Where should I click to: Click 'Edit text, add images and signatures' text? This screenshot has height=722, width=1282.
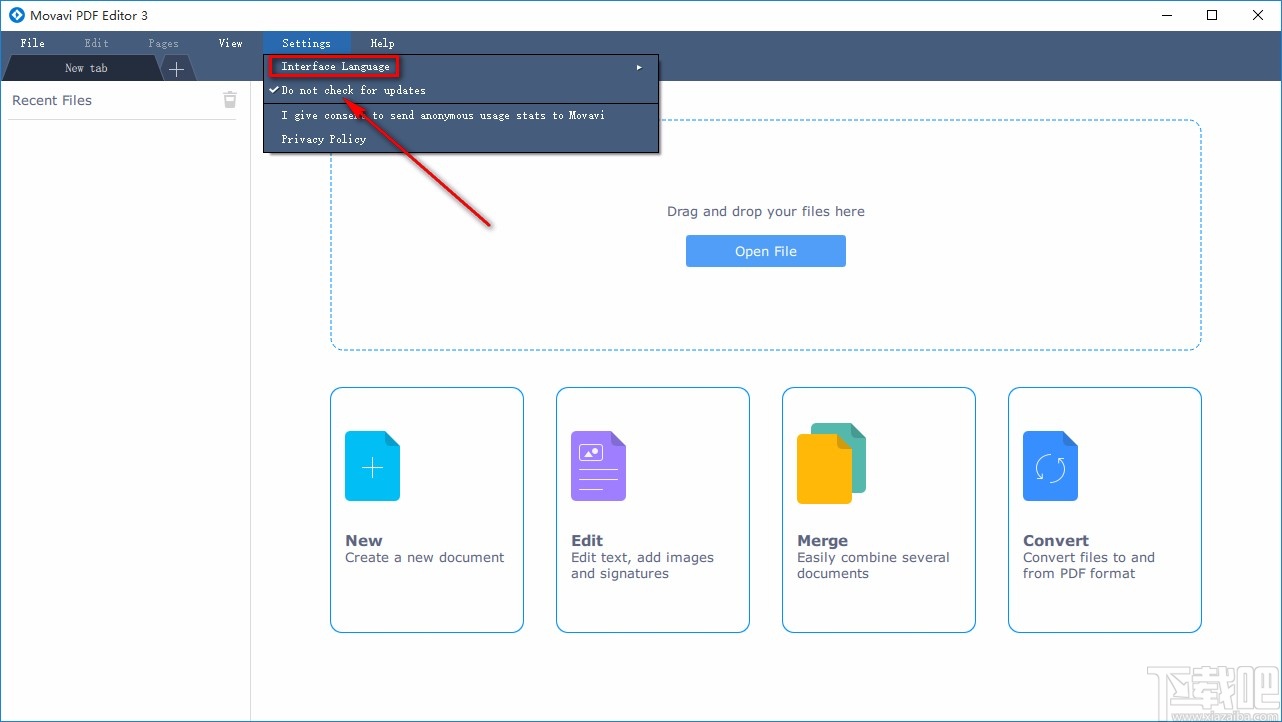coord(643,566)
